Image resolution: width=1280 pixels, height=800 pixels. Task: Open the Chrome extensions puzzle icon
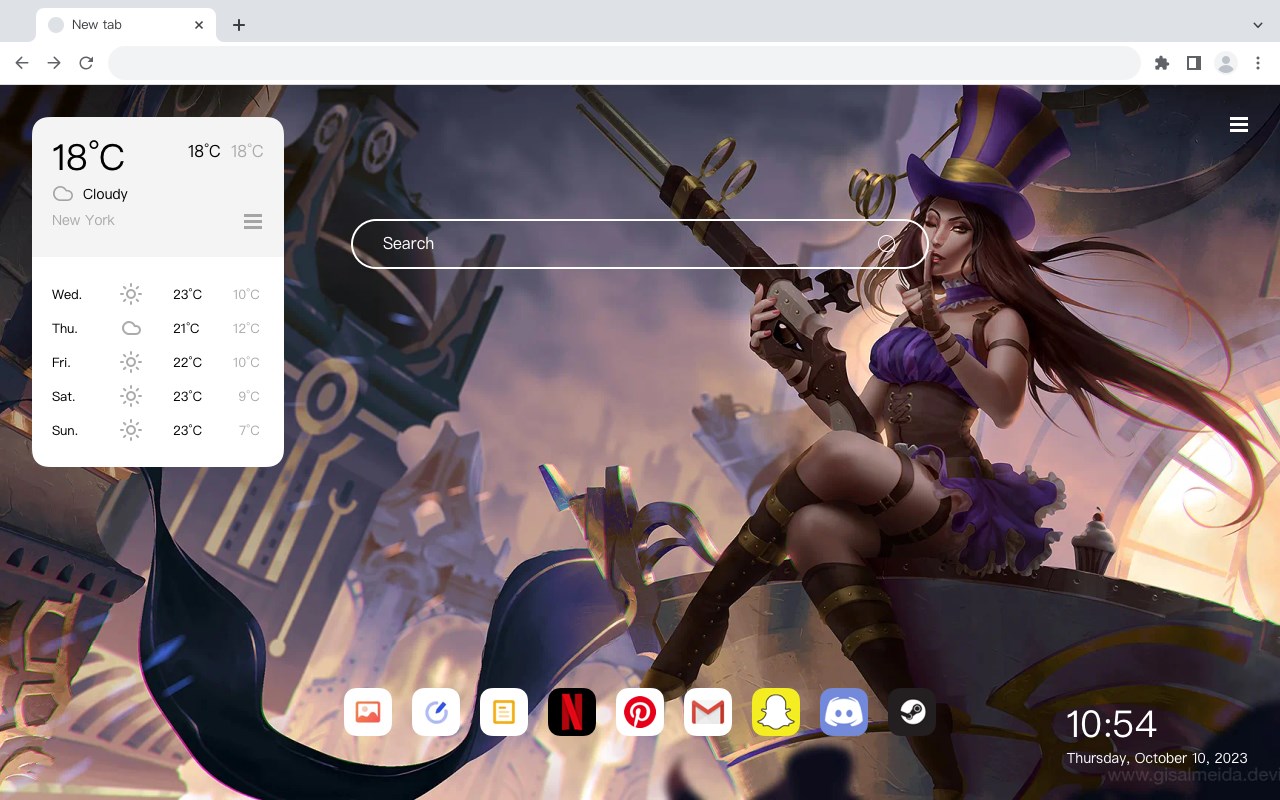pyautogui.click(x=1161, y=63)
